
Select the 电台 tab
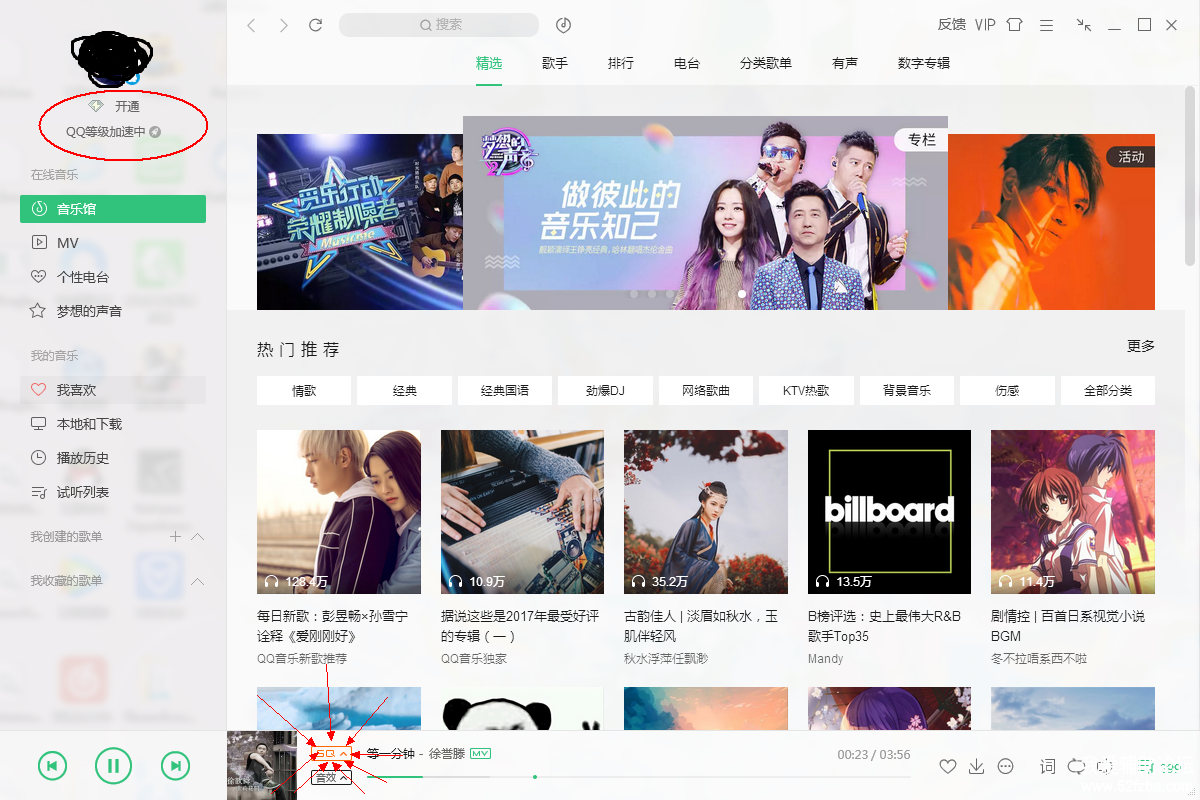coord(687,63)
